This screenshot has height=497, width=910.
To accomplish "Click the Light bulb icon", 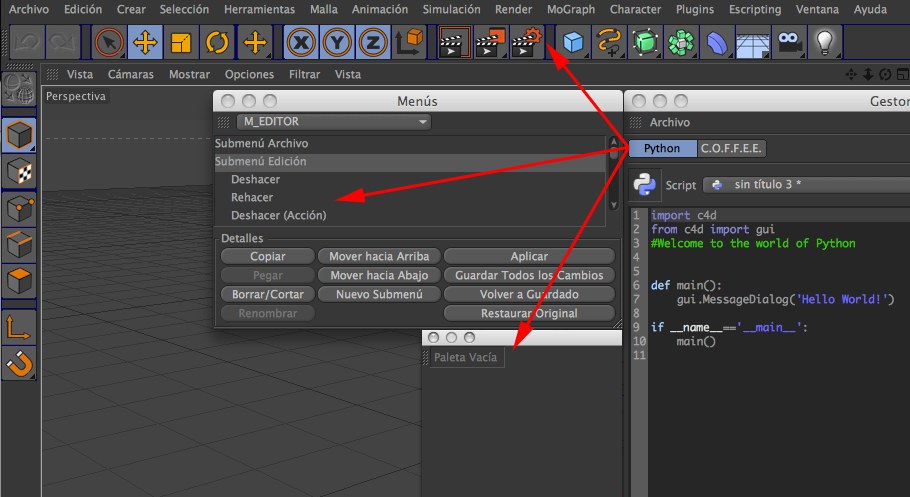I will (824, 43).
